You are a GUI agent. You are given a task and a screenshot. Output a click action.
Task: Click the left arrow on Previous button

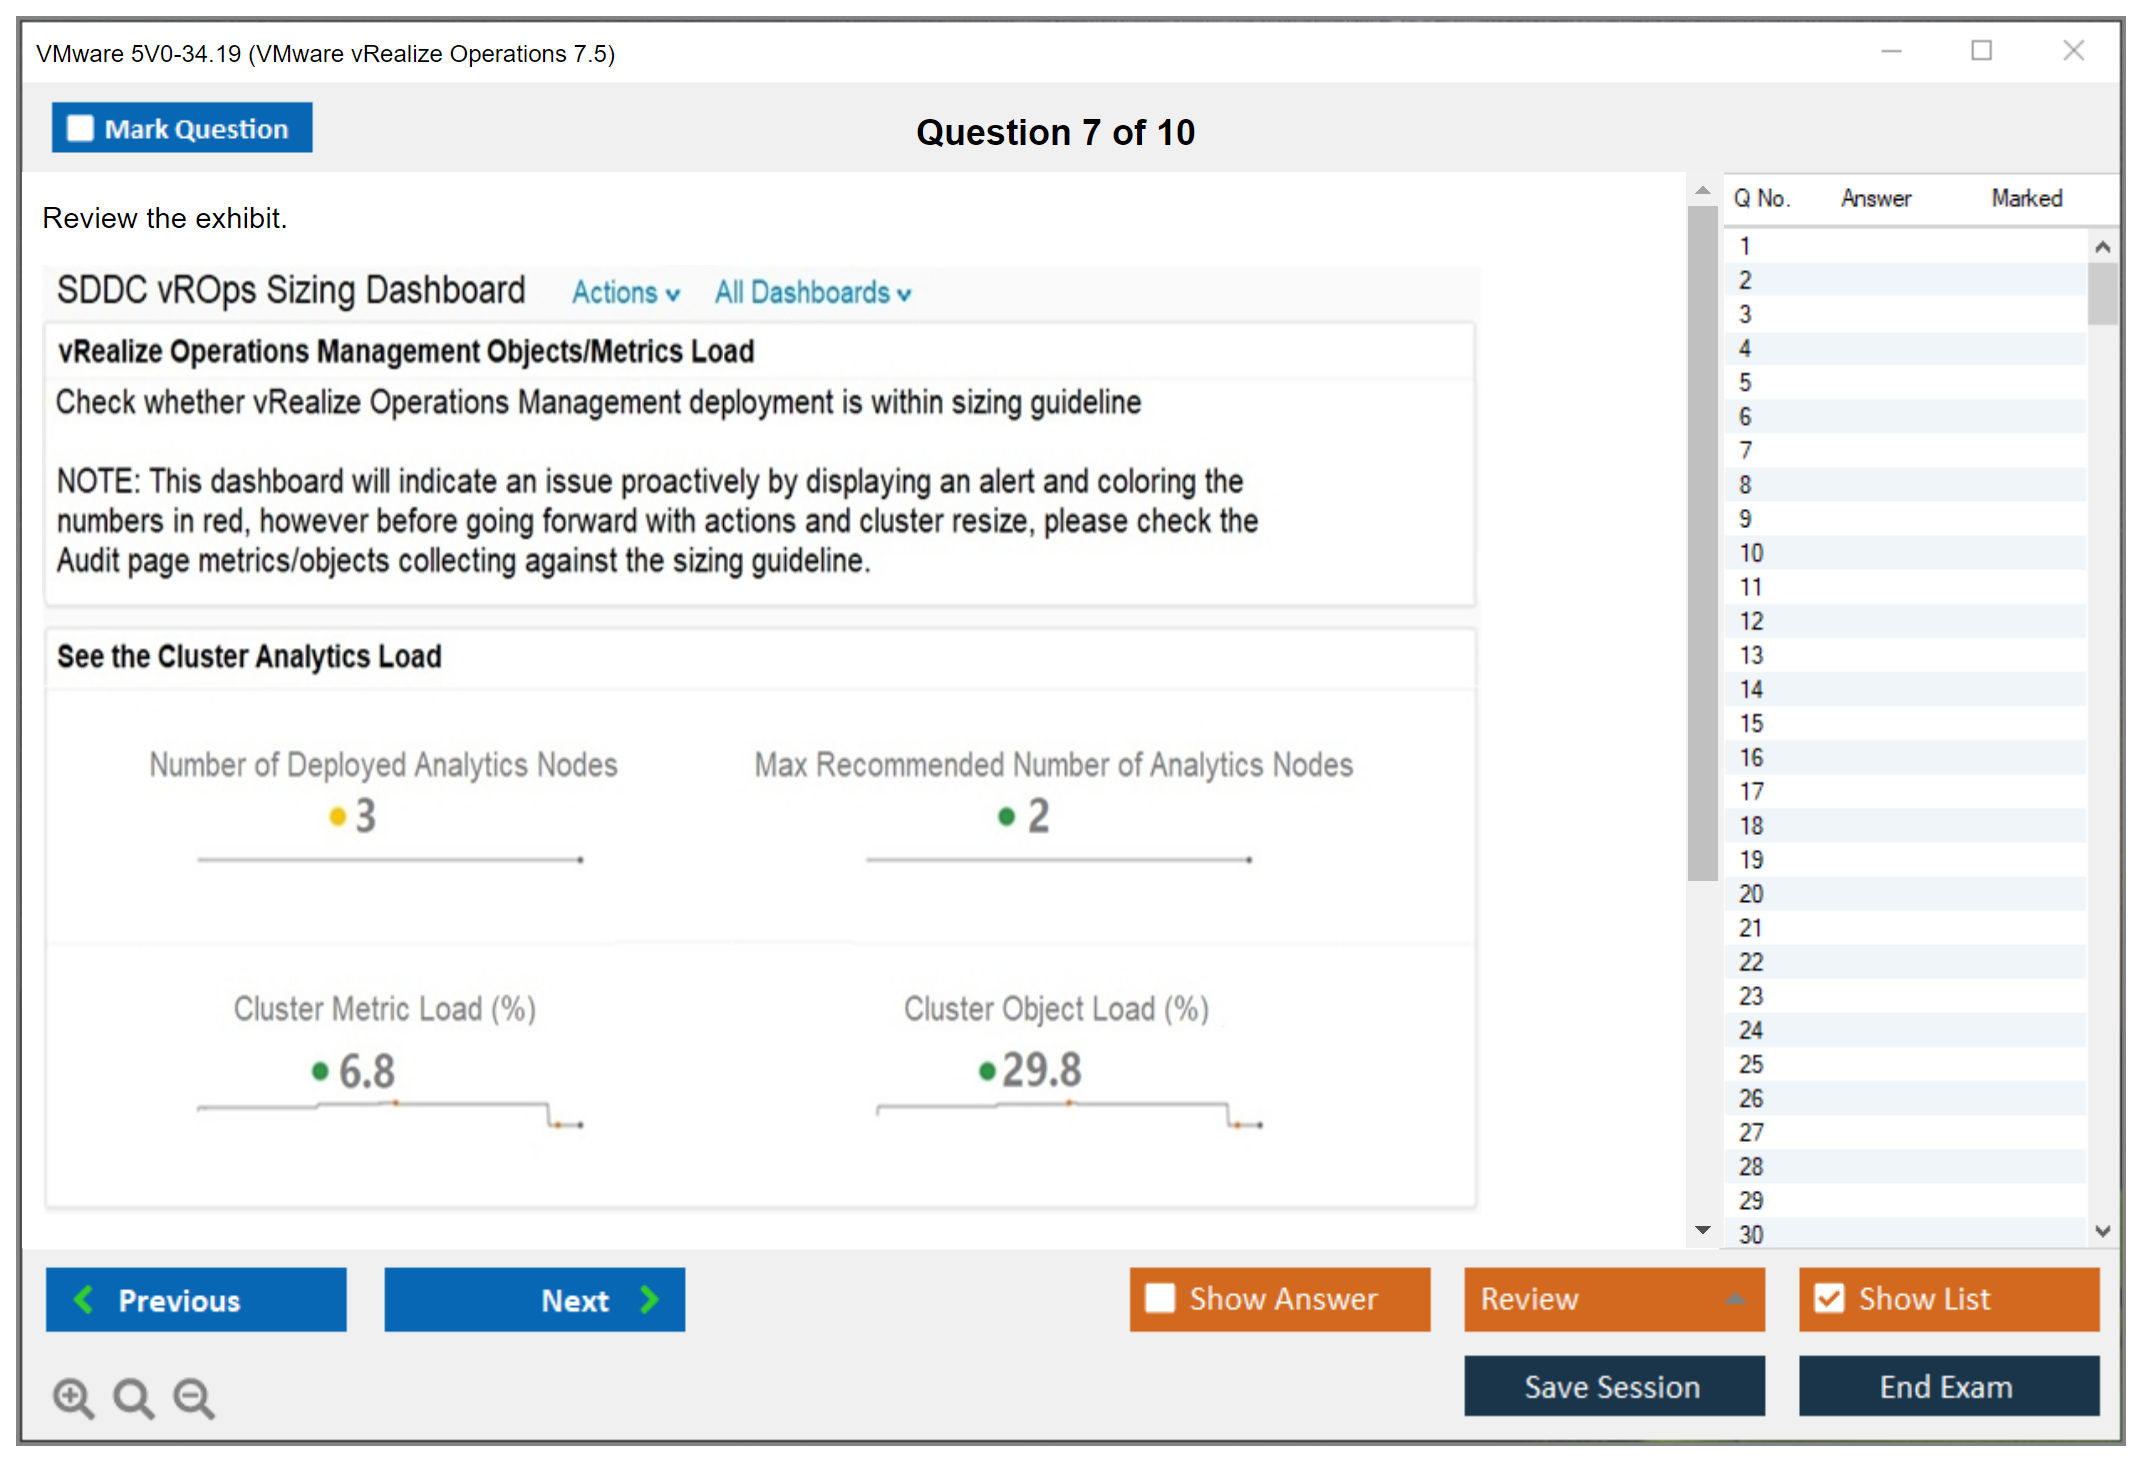(84, 1300)
